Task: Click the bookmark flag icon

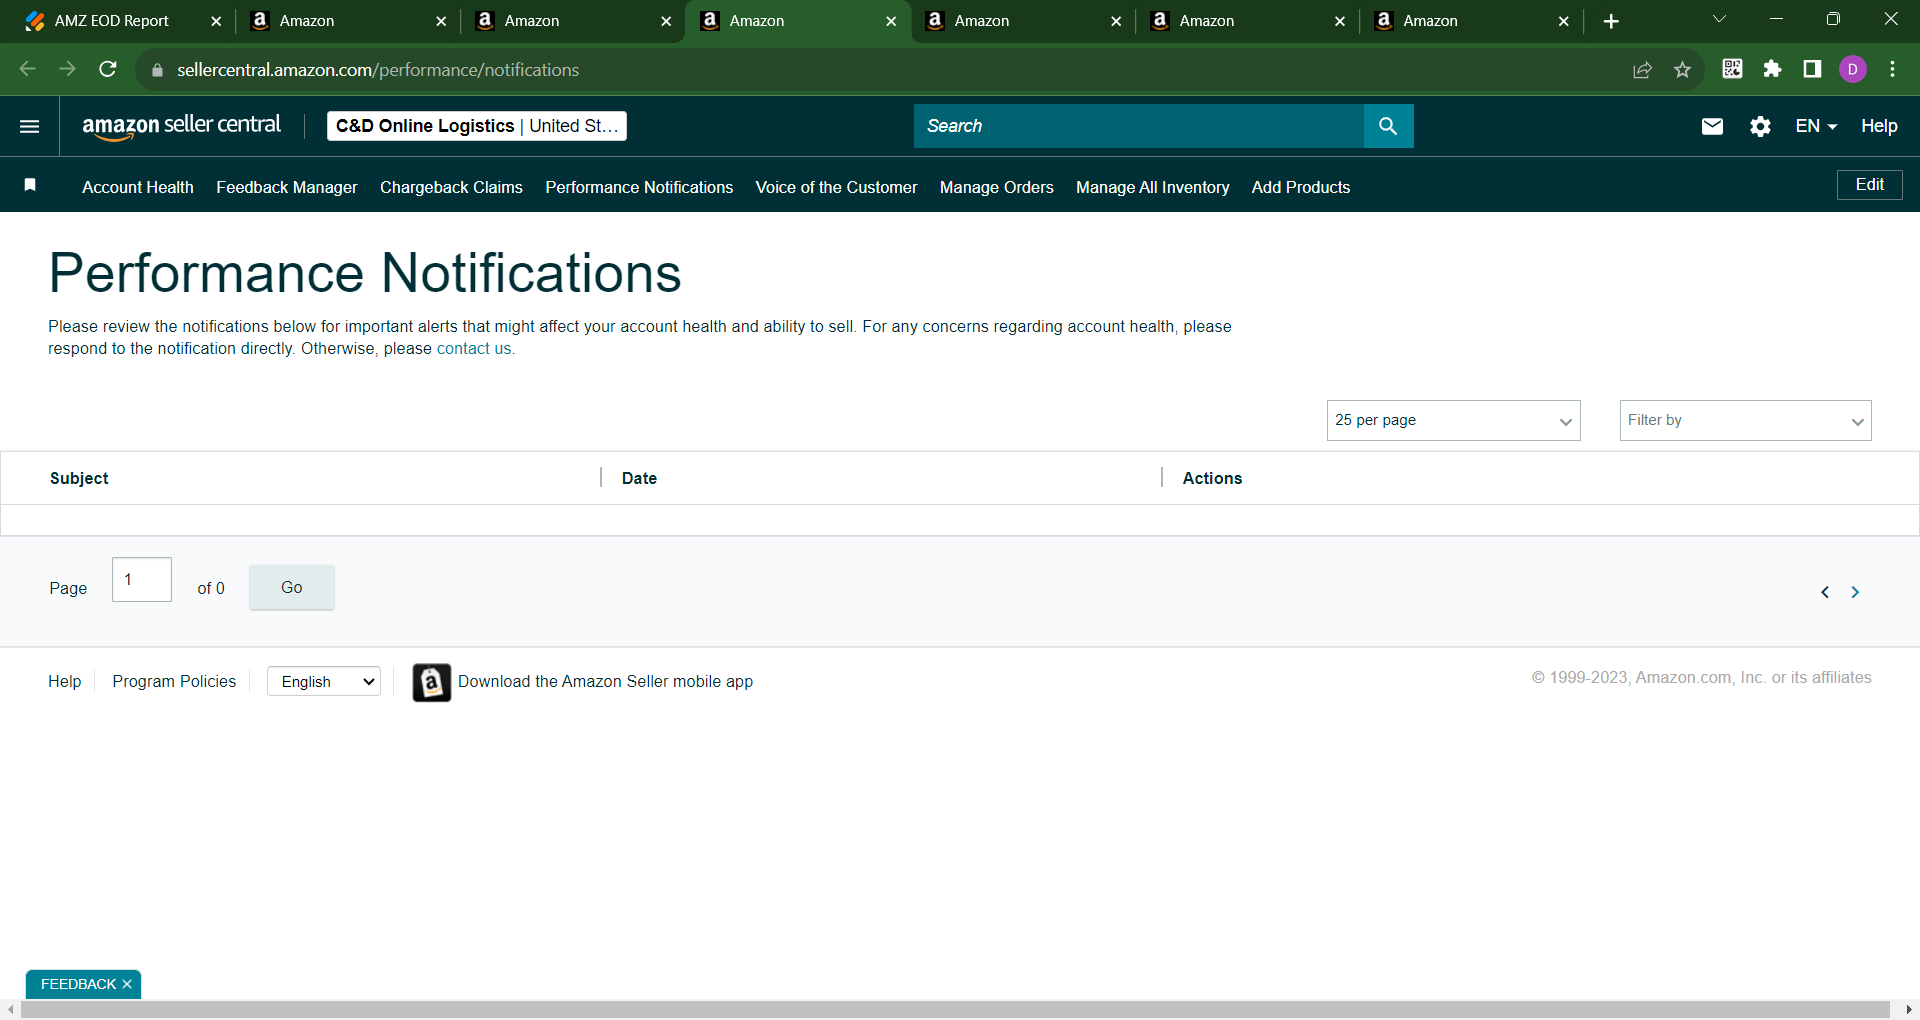Action: pyautogui.click(x=30, y=185)
